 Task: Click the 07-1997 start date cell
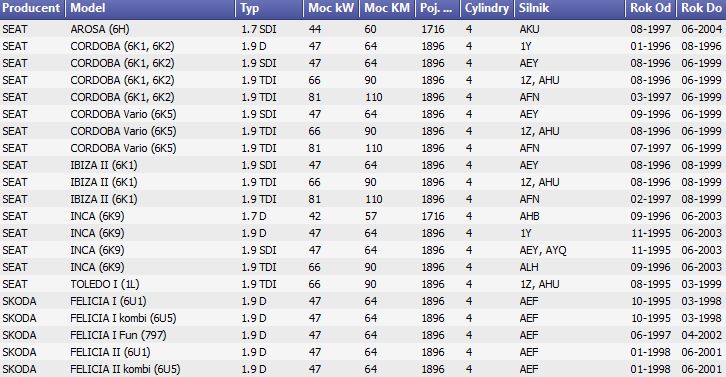tap(651, 148)
